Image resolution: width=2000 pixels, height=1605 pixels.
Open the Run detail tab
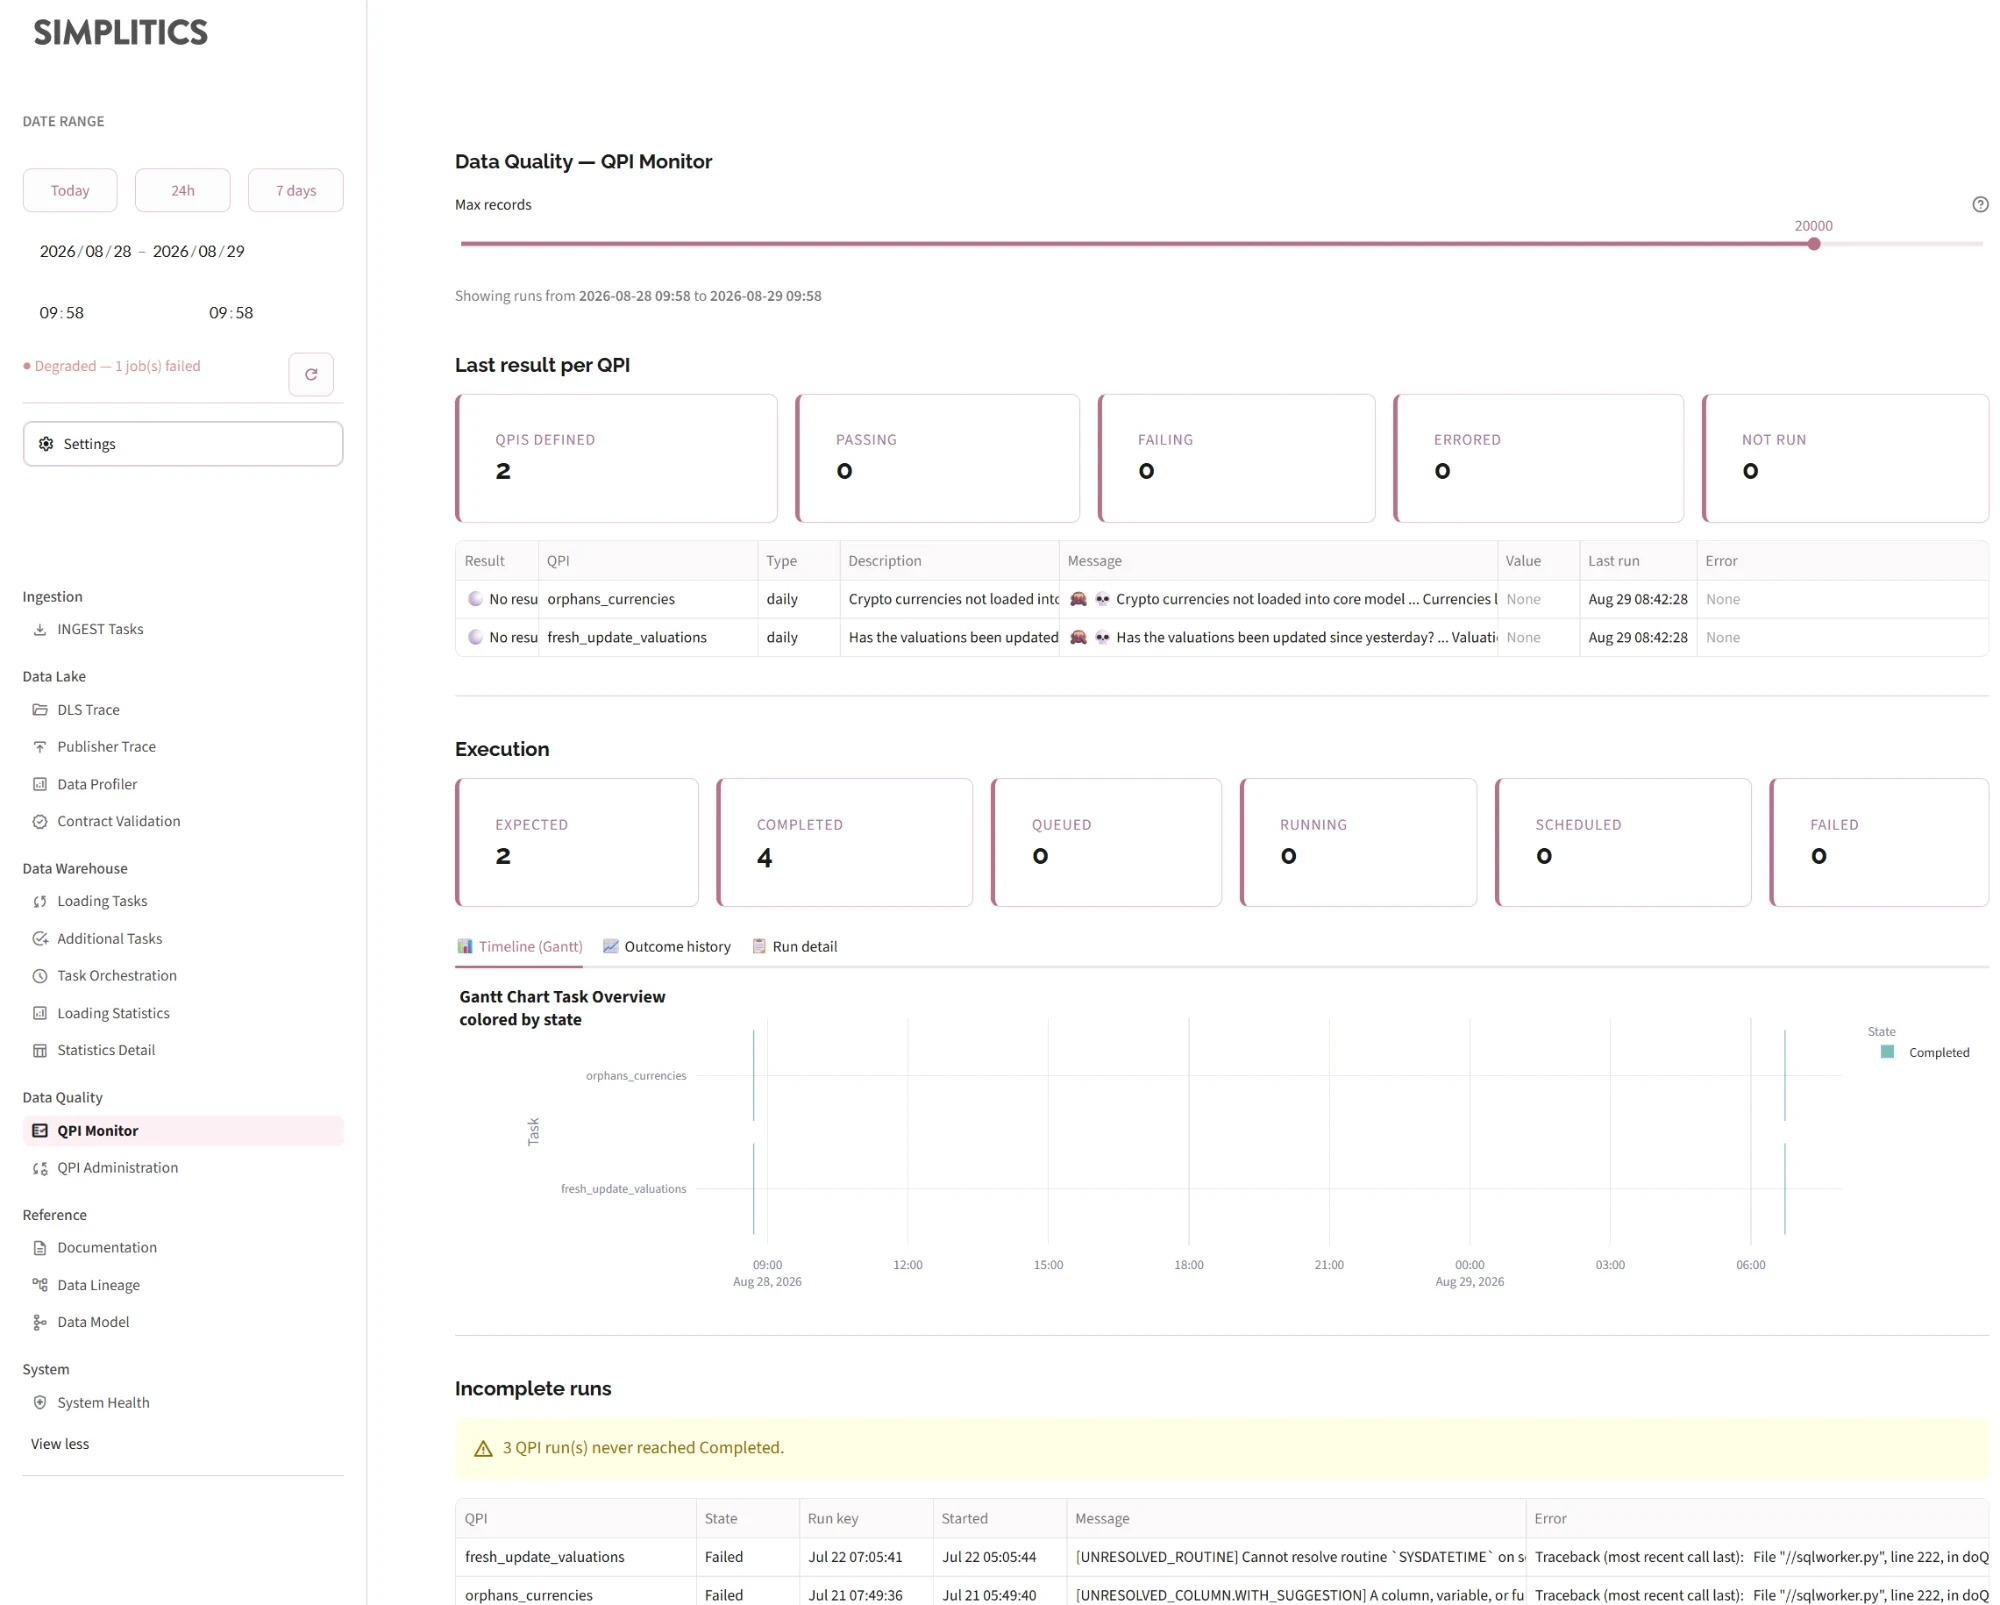point(795,946)
